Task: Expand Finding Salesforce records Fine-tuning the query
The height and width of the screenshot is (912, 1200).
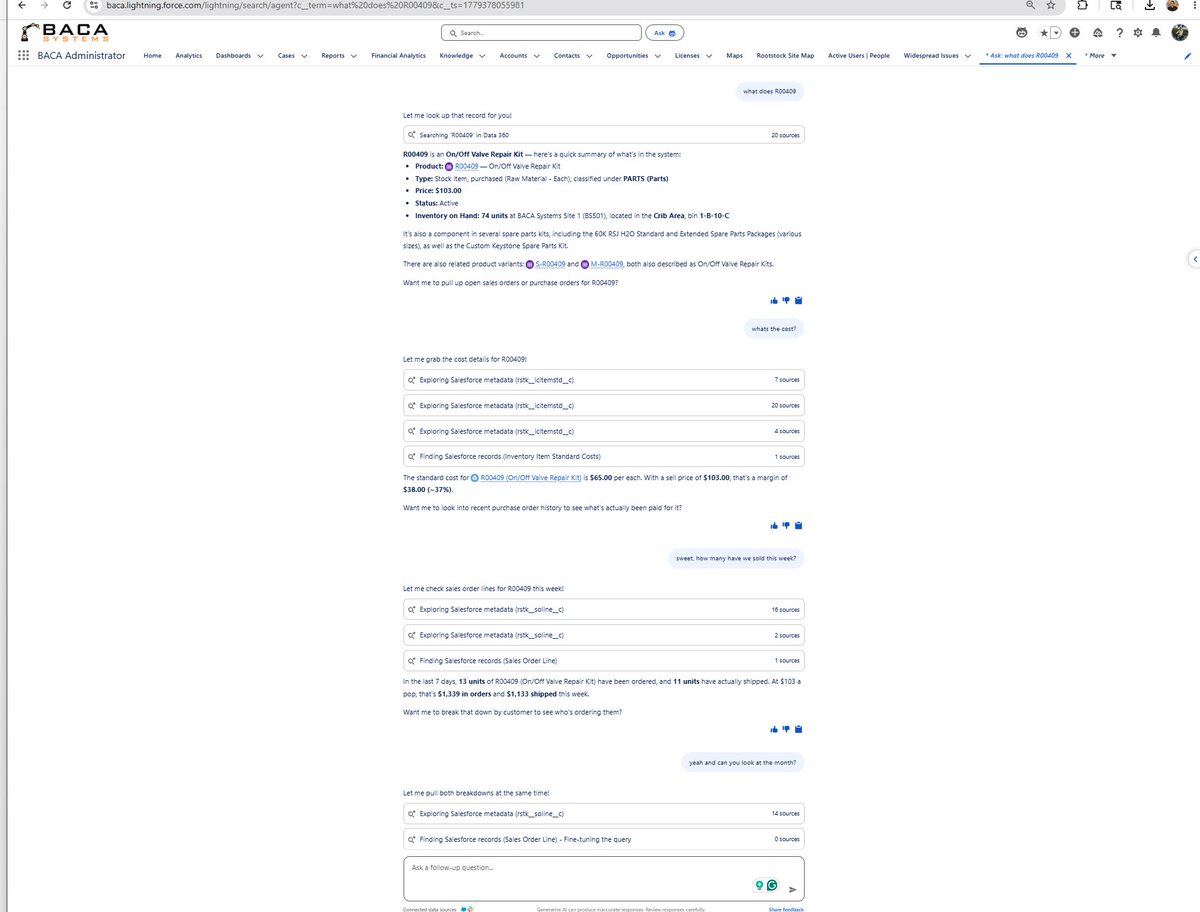Action: 603,839
